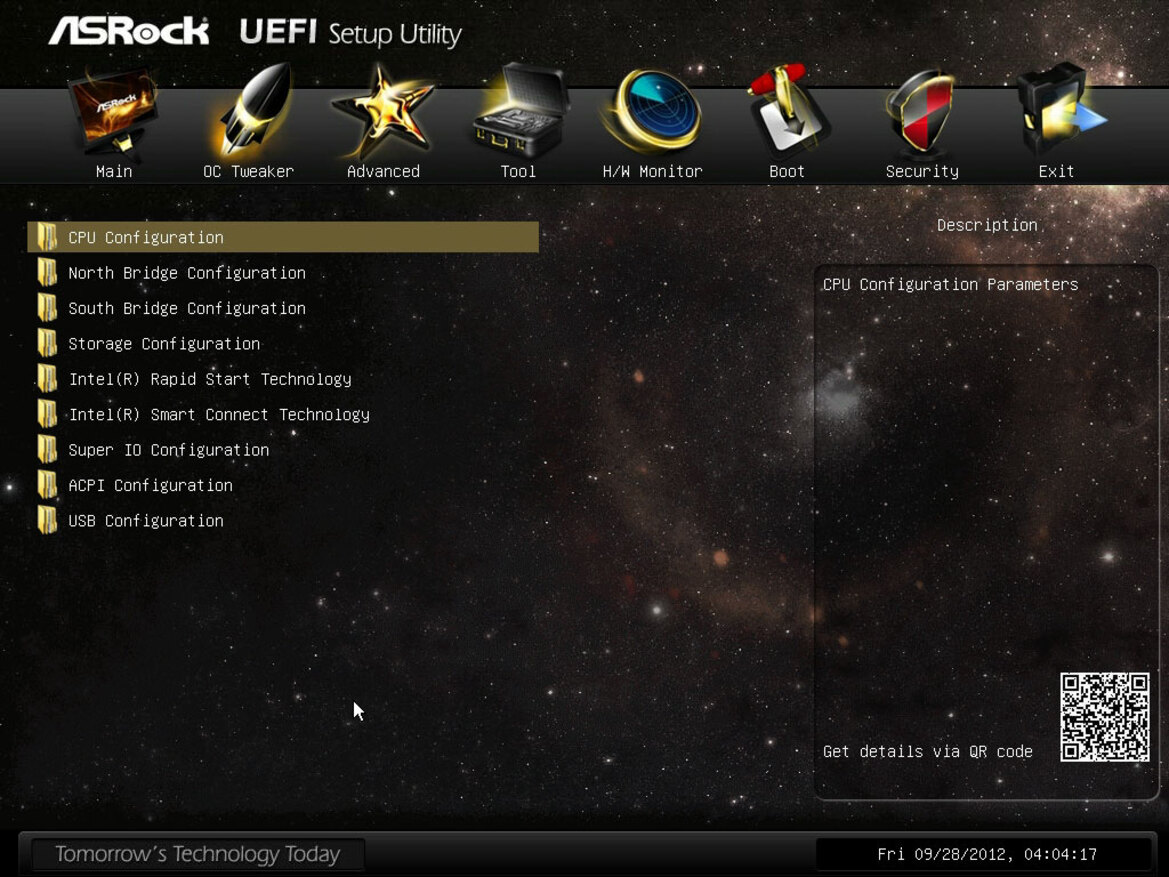The width and height of the screenshot is (1169, 877).
Task: Click the Storage Configuration folder icon
Action: (x=48, y=344)
